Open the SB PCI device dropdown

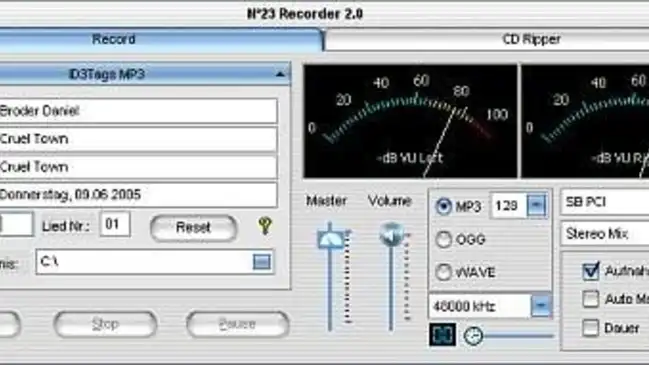tap(605, 202)
